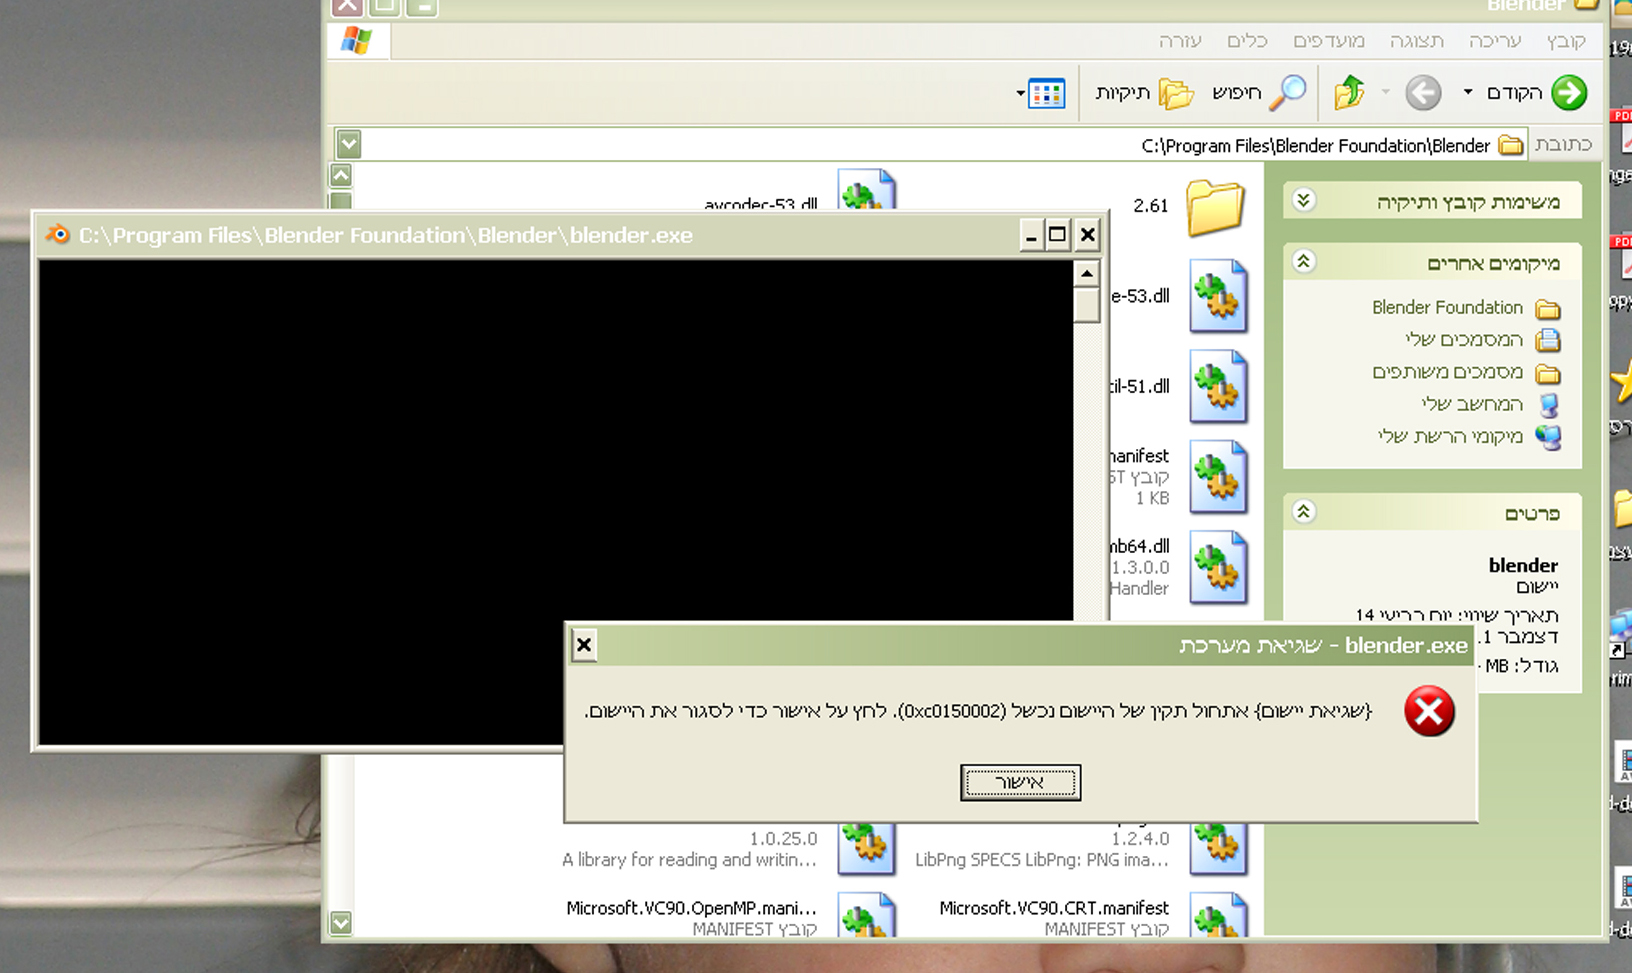Select the file name Microsoft.VC90.OpenMP.mani…

[691, 908]
